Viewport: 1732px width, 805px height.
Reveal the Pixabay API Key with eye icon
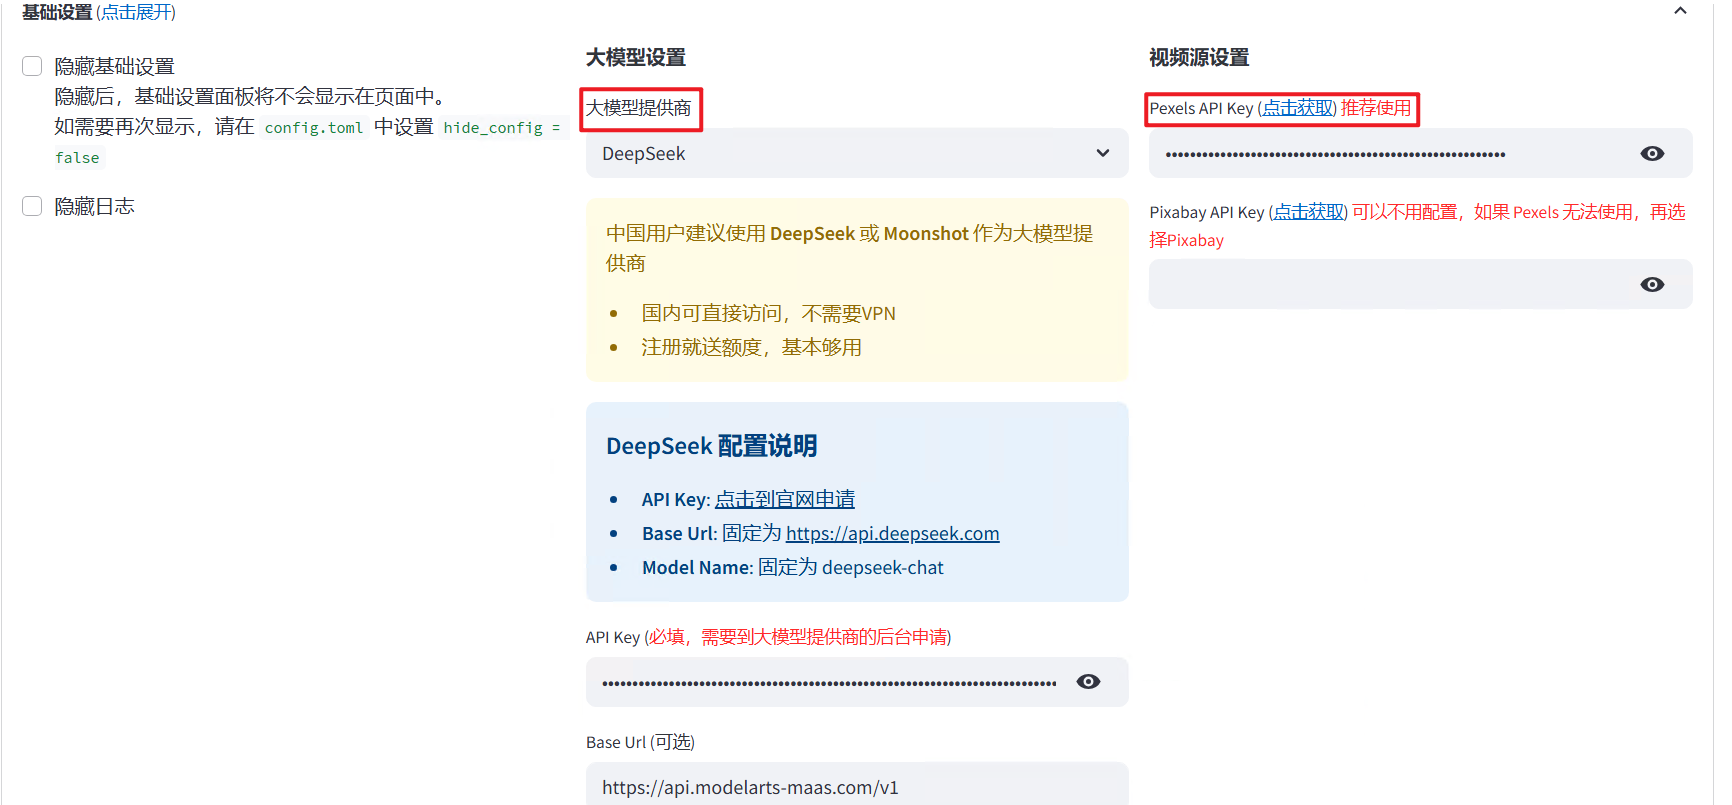pos(1652,284)
